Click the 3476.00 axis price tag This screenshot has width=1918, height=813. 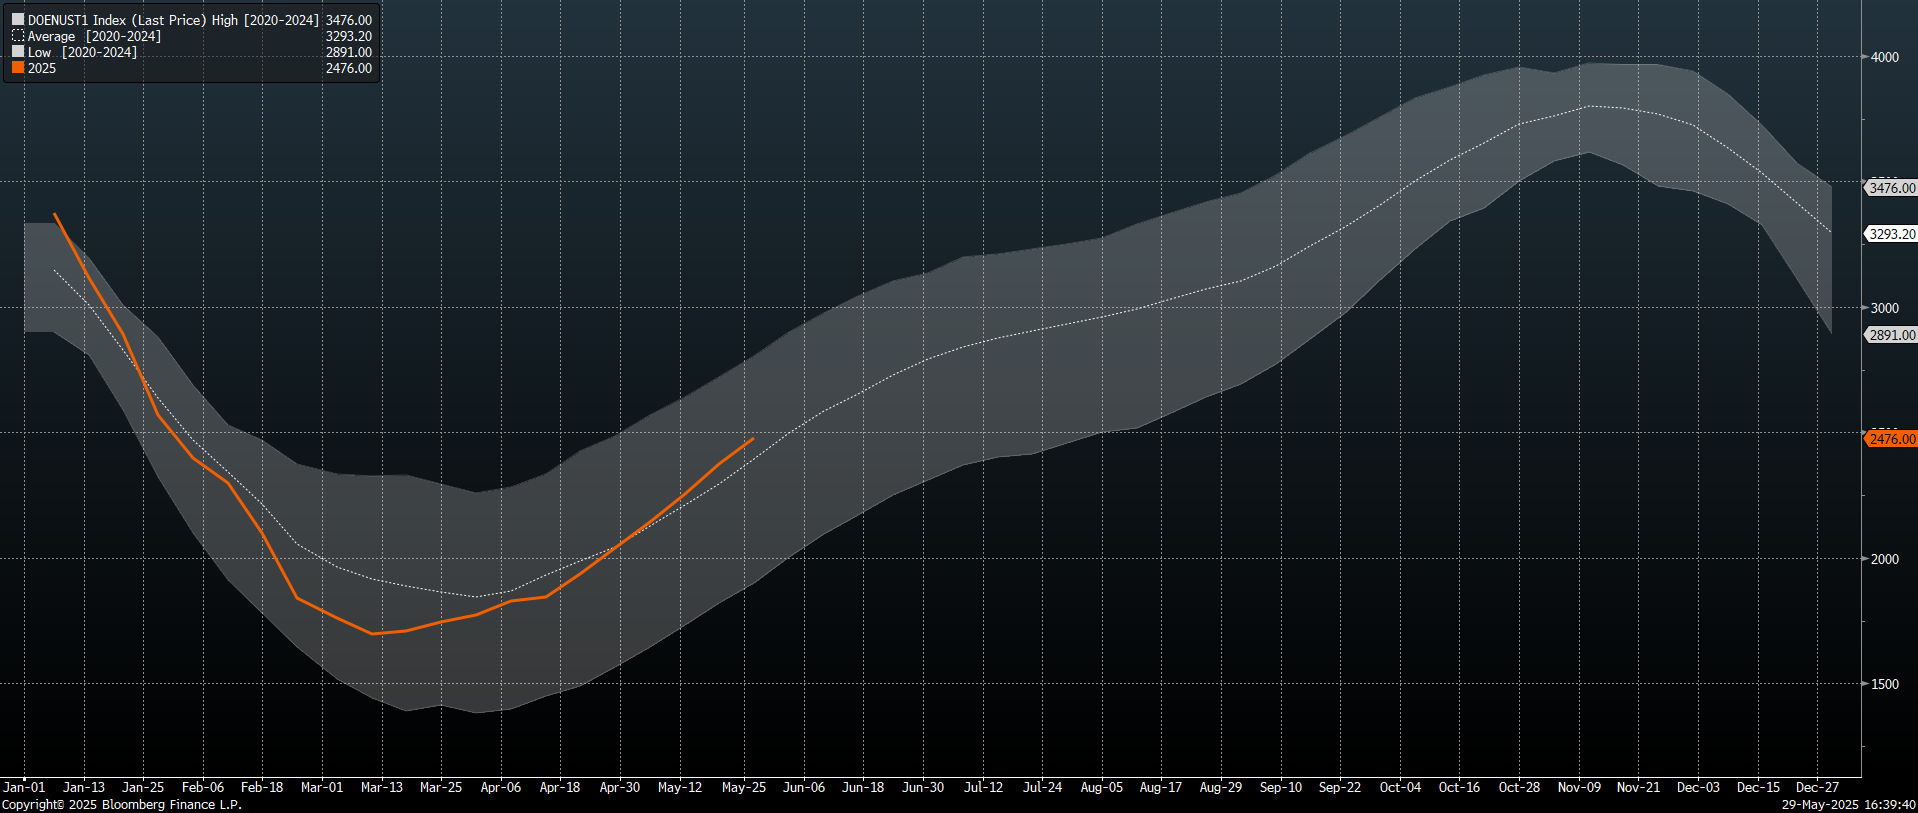1891,188
